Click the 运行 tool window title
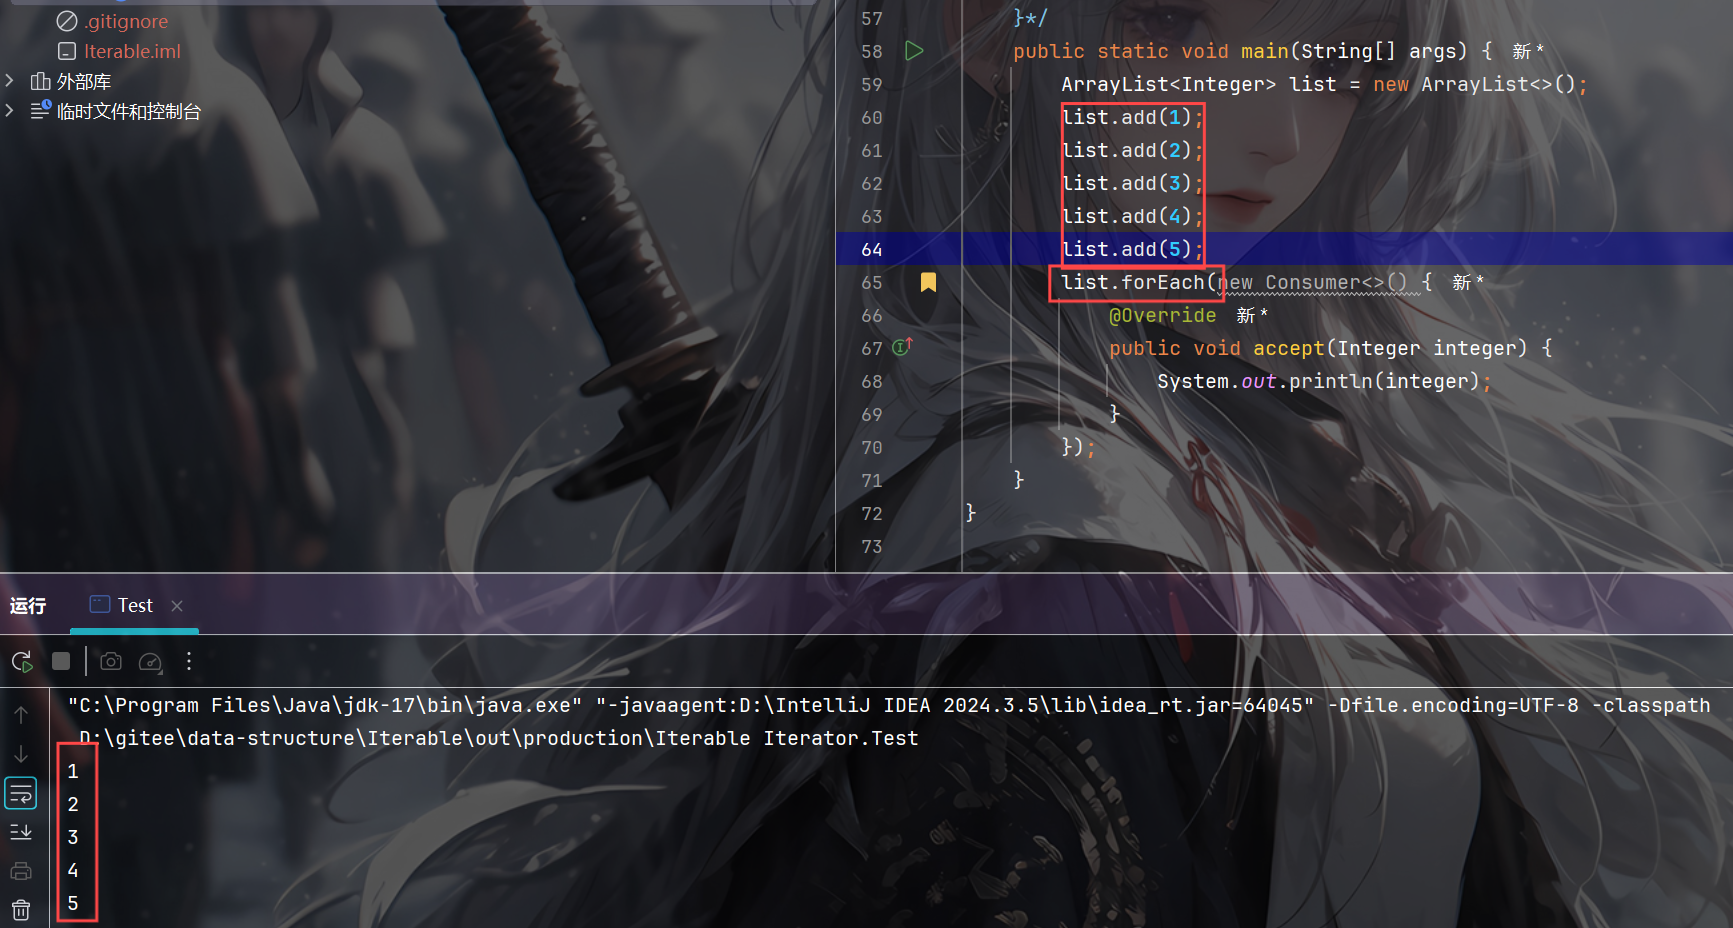 (28, 605)
